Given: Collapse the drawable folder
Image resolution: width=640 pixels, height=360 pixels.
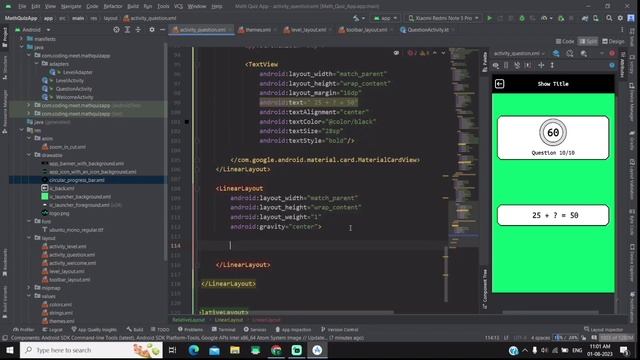Looking at the screenshot, I should 29,155.
